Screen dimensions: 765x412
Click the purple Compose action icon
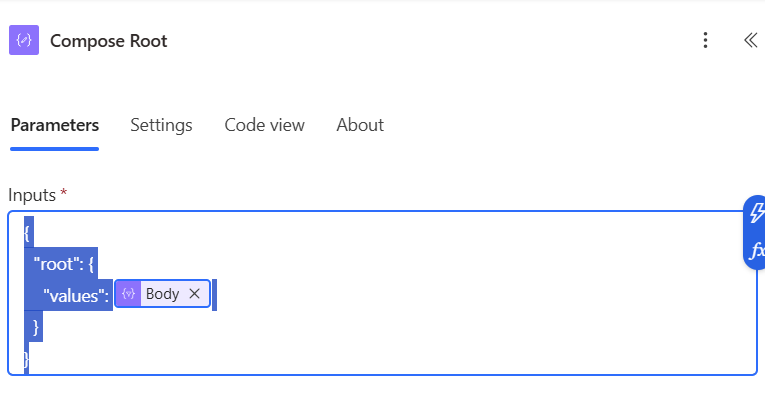24,41
